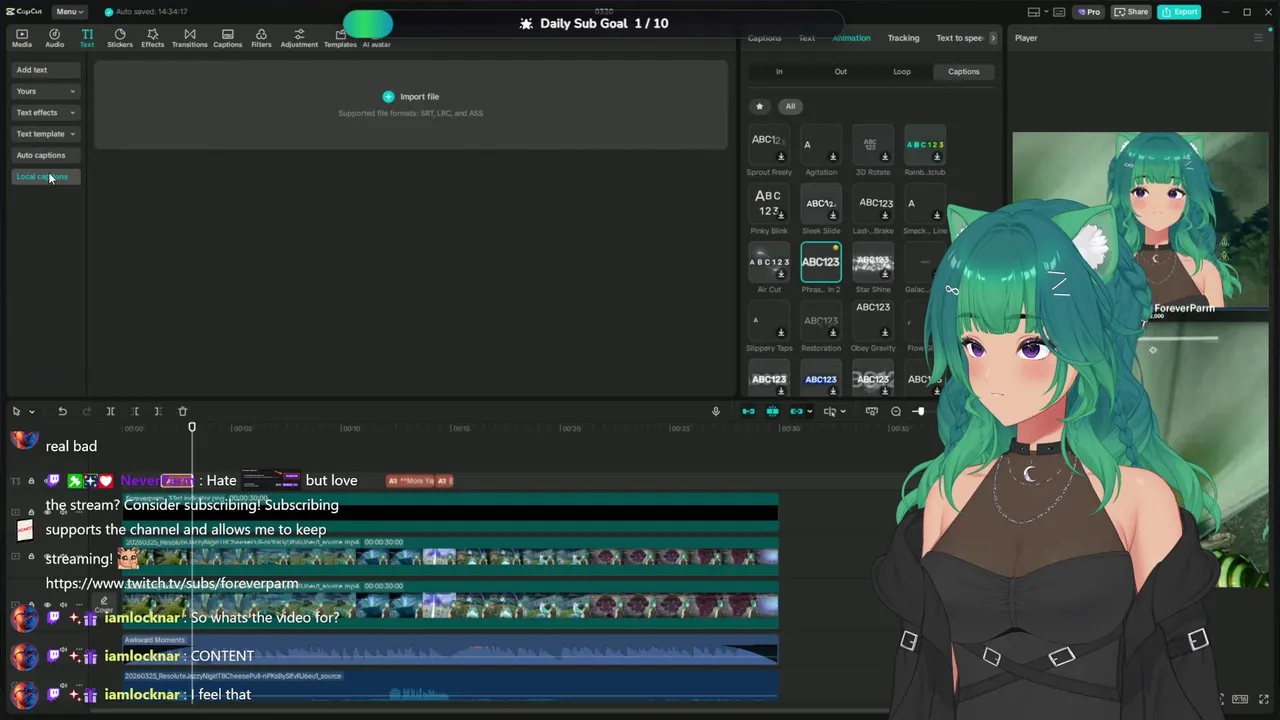Switch to the Animation properties tab
The image size is (1280, 720).
[x=851, y=38]
